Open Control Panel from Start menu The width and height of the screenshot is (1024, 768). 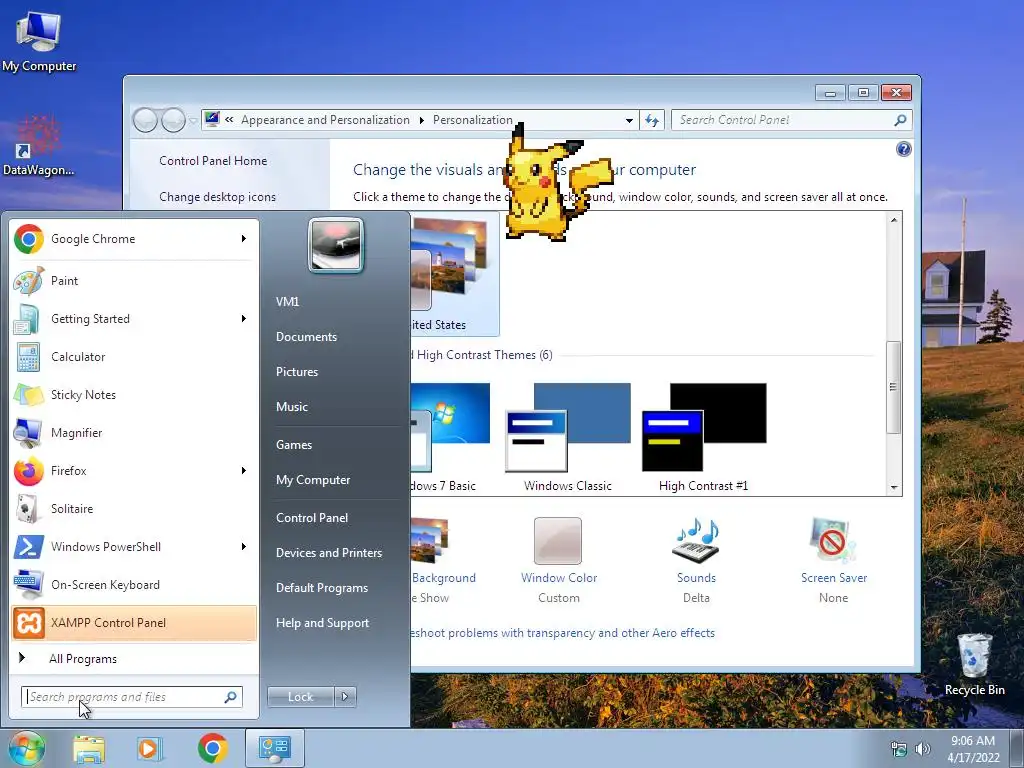click(x=312, y=518)
